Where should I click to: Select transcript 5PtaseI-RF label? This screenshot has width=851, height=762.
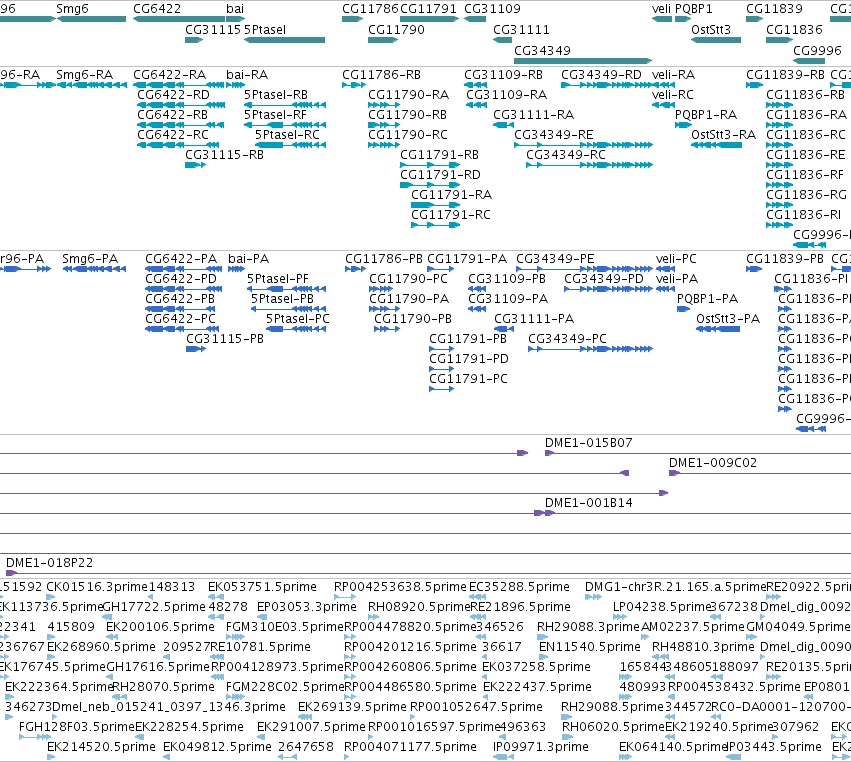[x=275, y=115]
